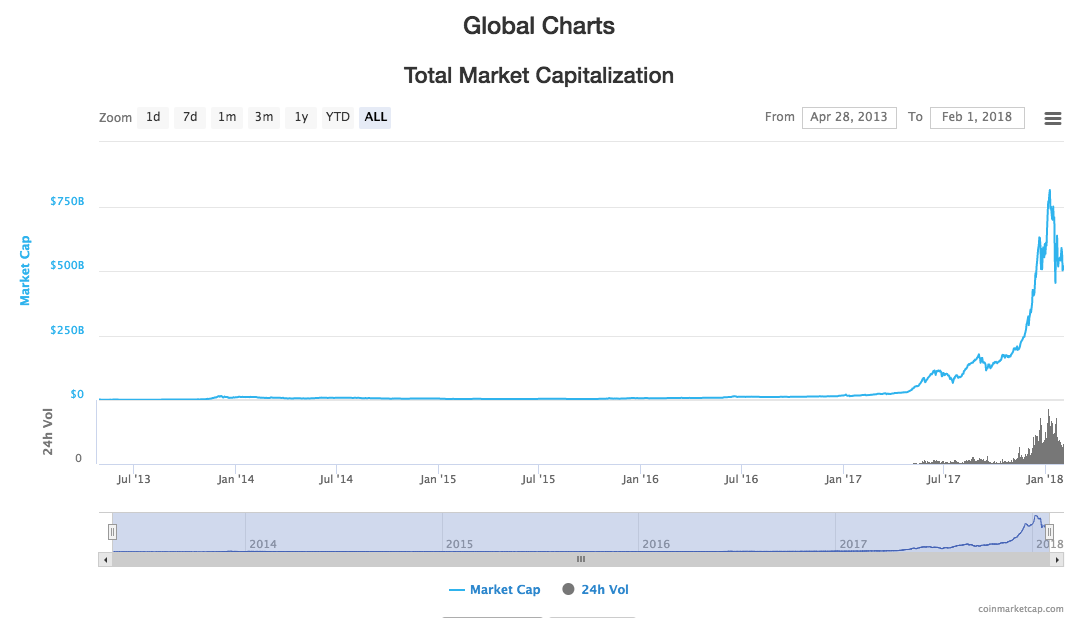Select the ALL zoom range
The height and width of the screenshot is (618, 1086).
pos(376,117)
